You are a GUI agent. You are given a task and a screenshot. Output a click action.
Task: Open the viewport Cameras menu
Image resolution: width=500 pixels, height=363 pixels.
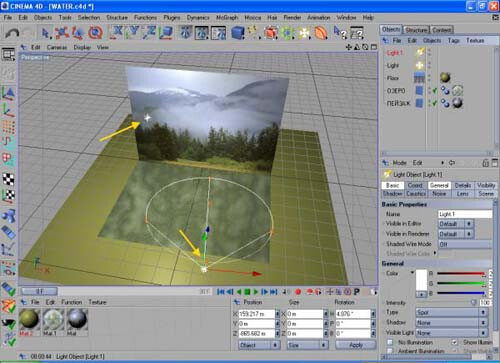click(x=57, y=47)
